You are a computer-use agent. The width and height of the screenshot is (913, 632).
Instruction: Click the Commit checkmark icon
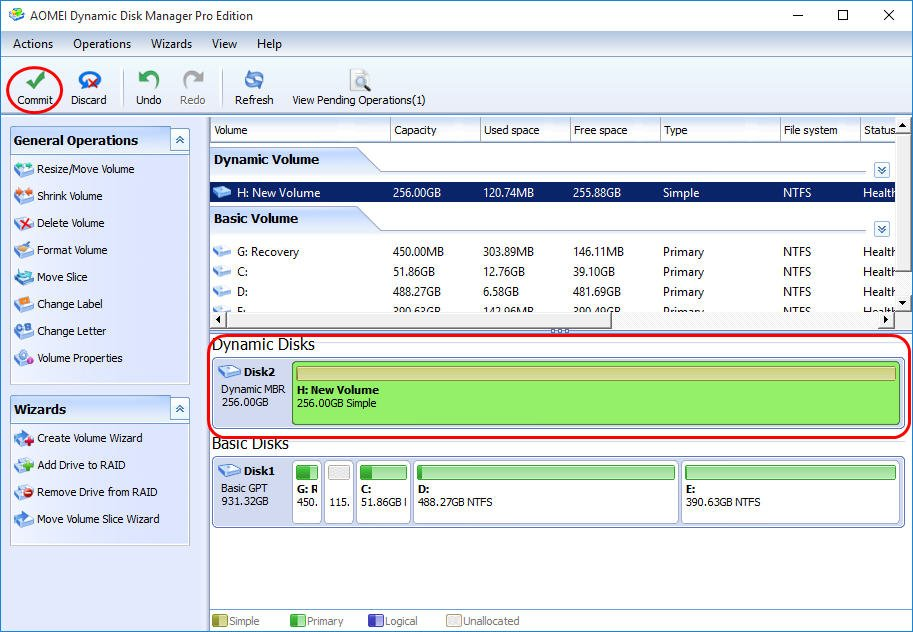click(x=35, y=81)
